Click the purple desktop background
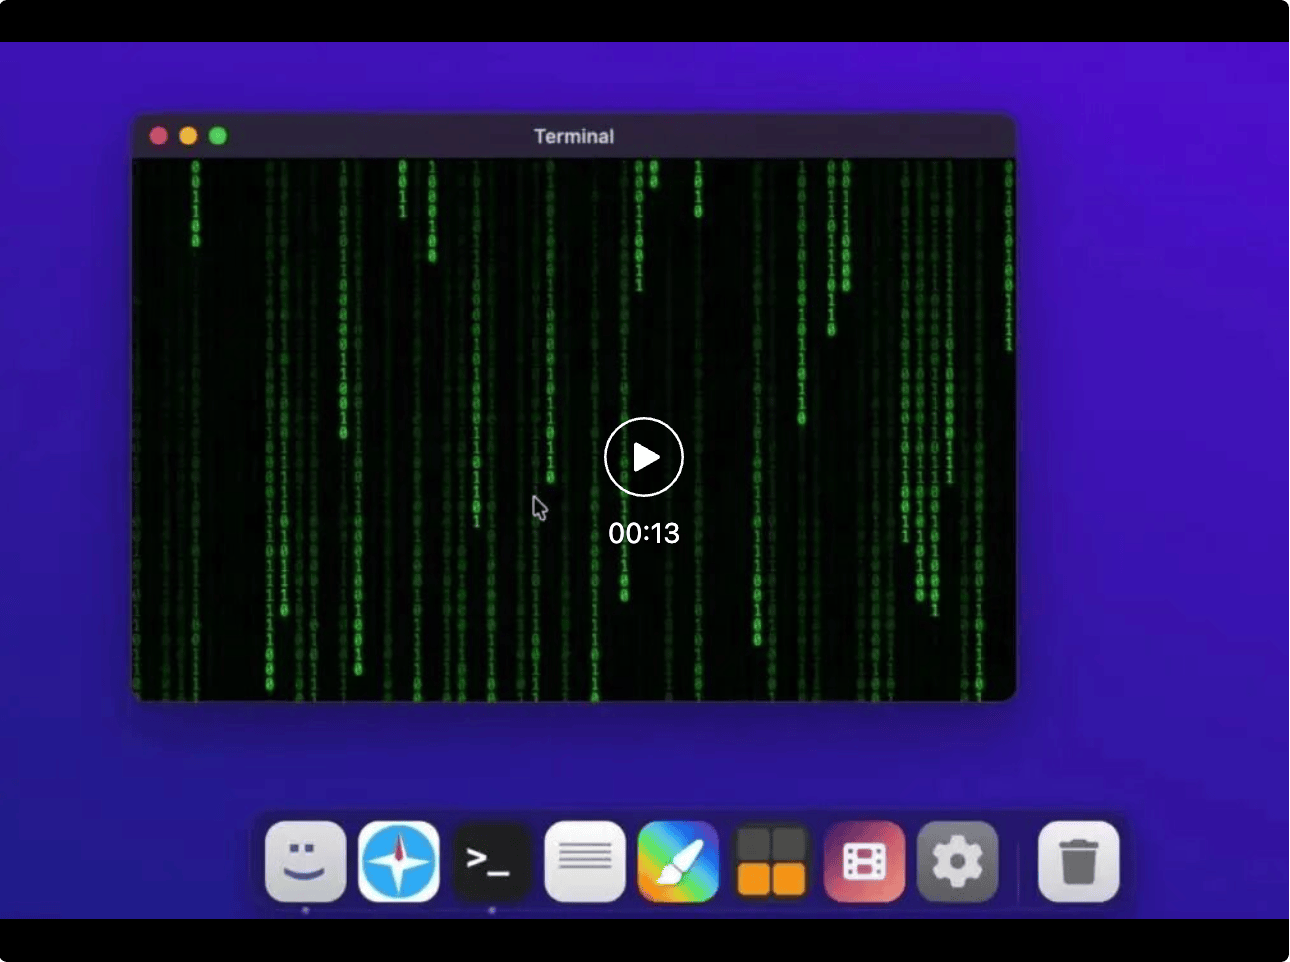 [x=1150, y=400]
